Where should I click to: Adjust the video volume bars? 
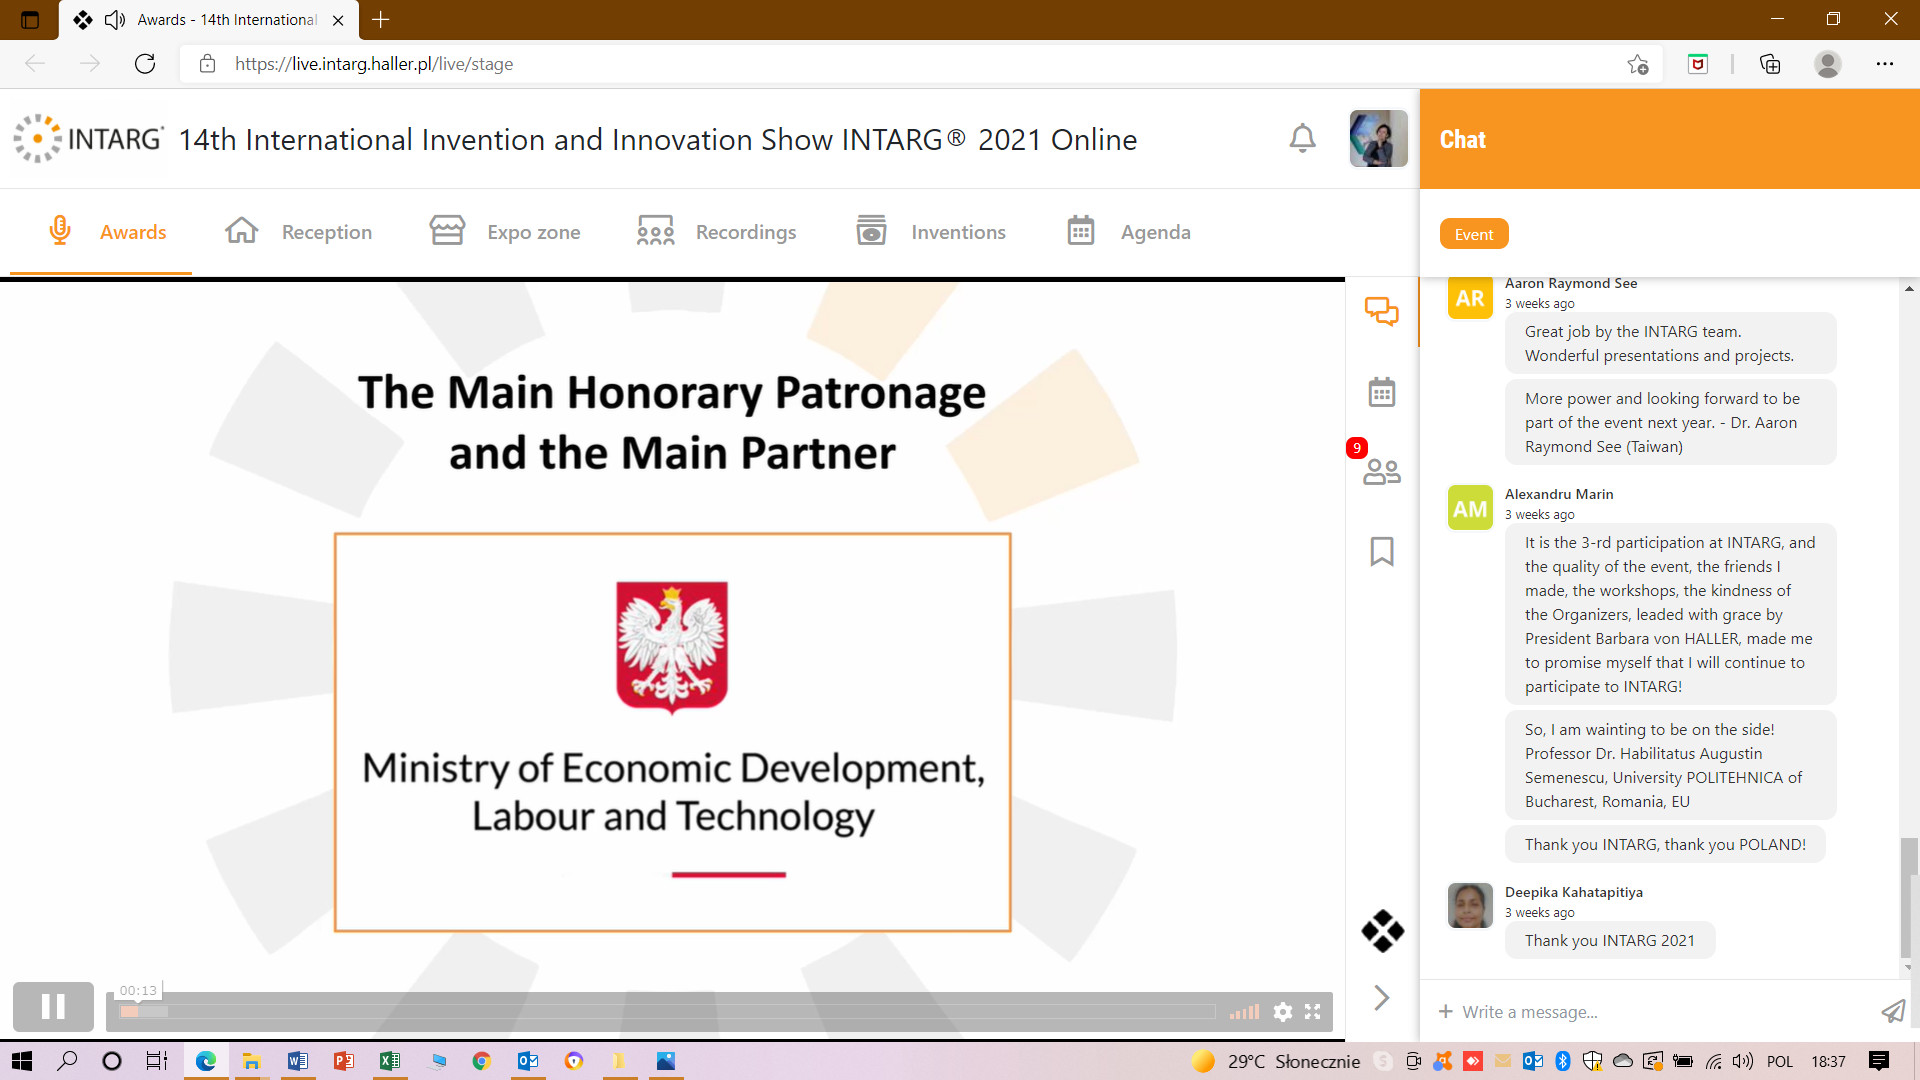1244,1012
